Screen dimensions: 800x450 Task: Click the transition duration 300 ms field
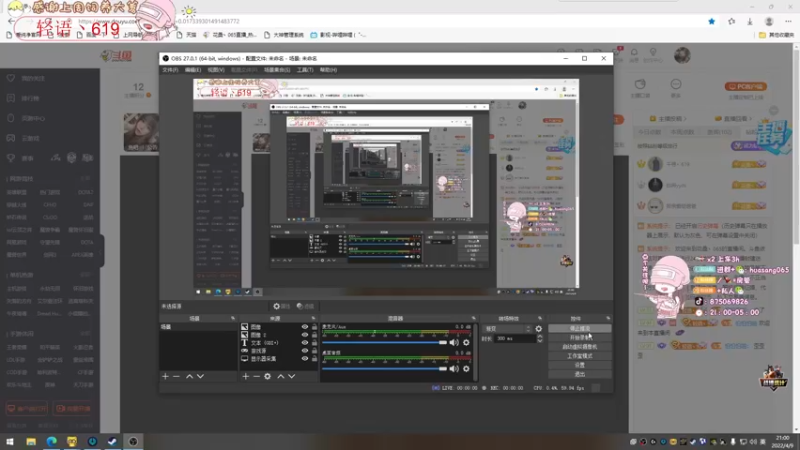click(515, 339)
